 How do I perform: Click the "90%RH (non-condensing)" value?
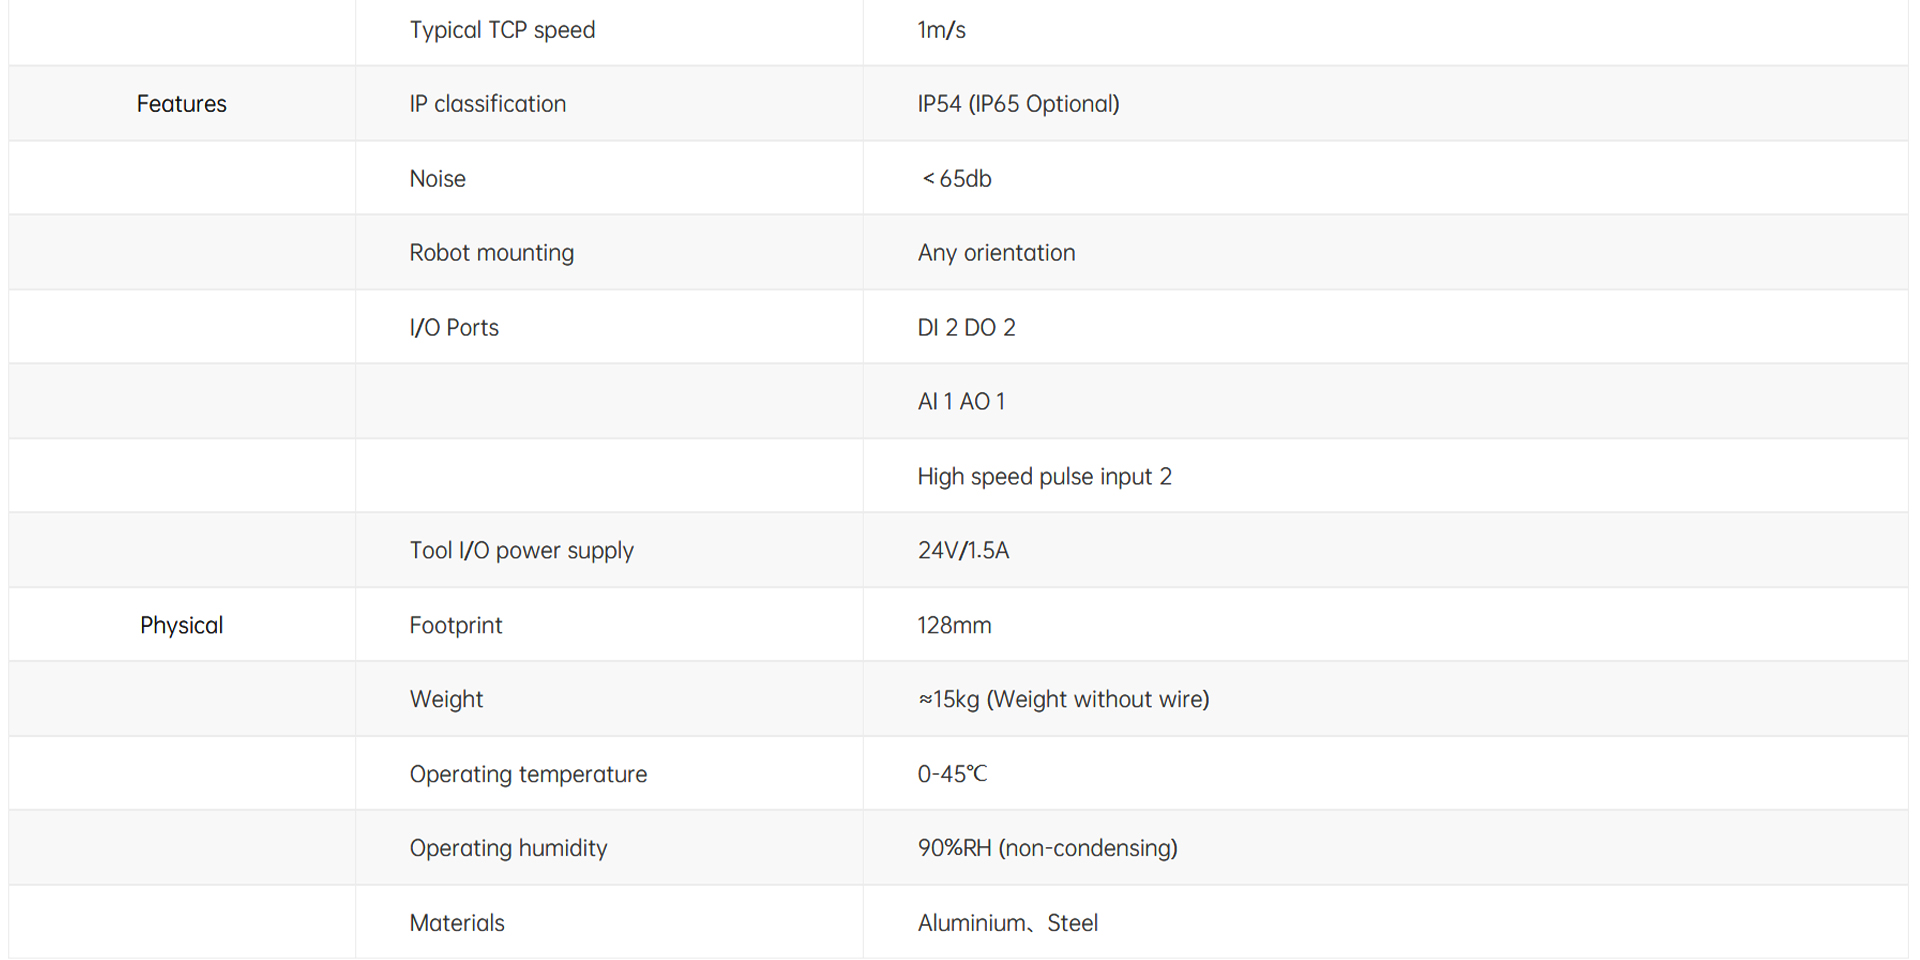coord(1047,848)
